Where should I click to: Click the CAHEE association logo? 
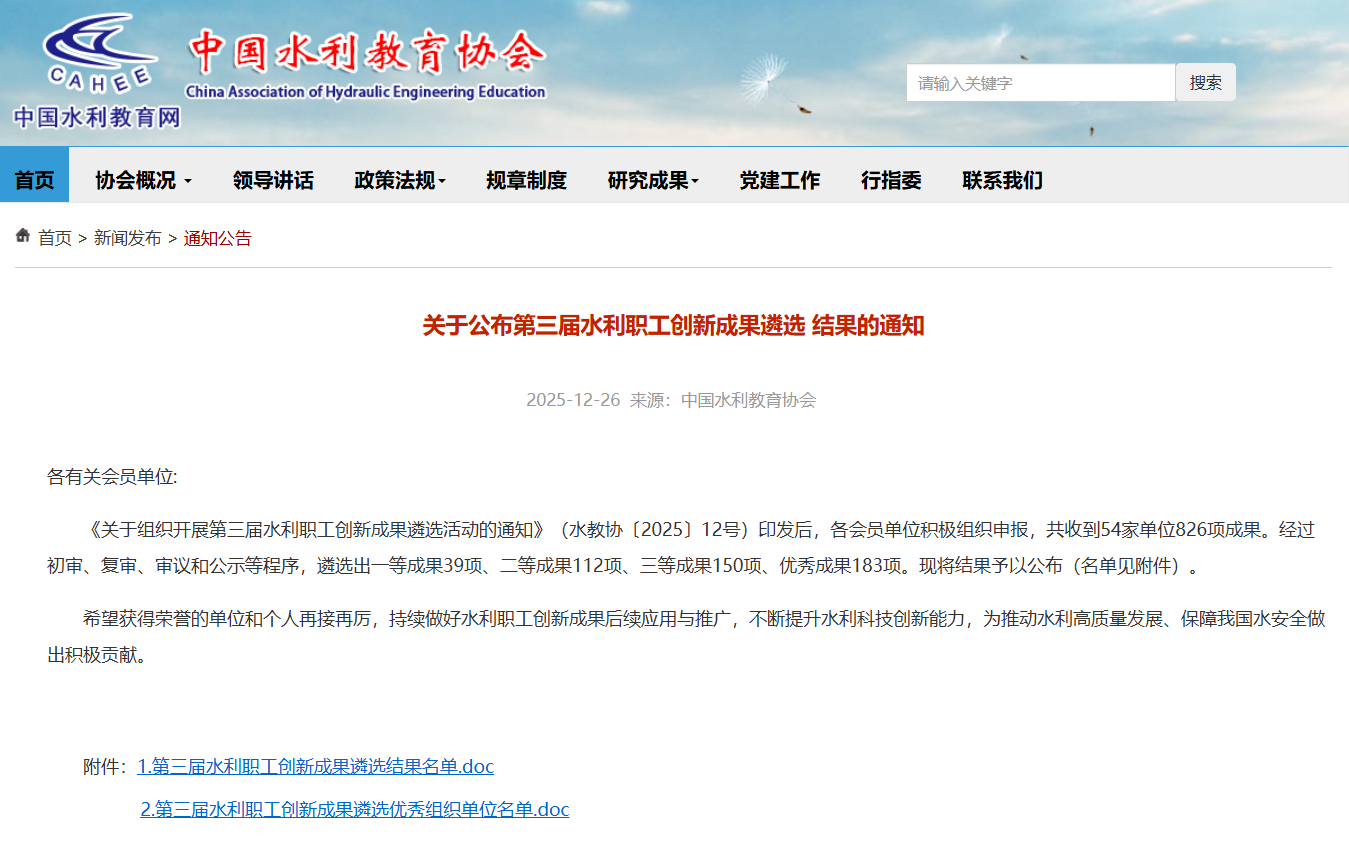point(98,52)
